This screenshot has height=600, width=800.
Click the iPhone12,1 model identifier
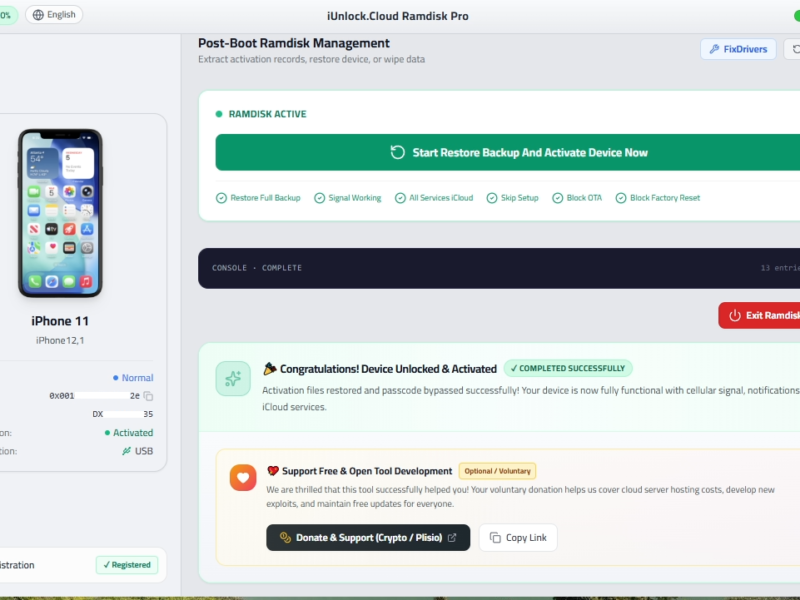pos(60,340)
